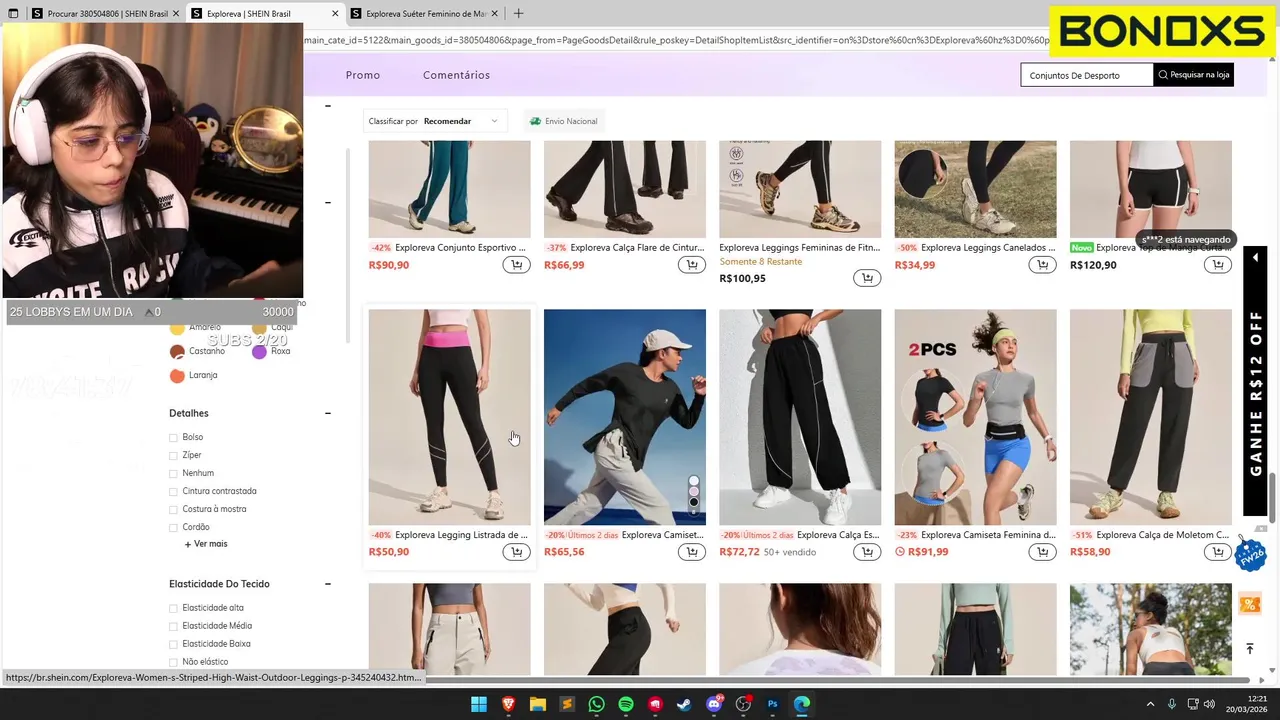
Task: Click the microphone icon in system tray
Action: [1172, 704]
